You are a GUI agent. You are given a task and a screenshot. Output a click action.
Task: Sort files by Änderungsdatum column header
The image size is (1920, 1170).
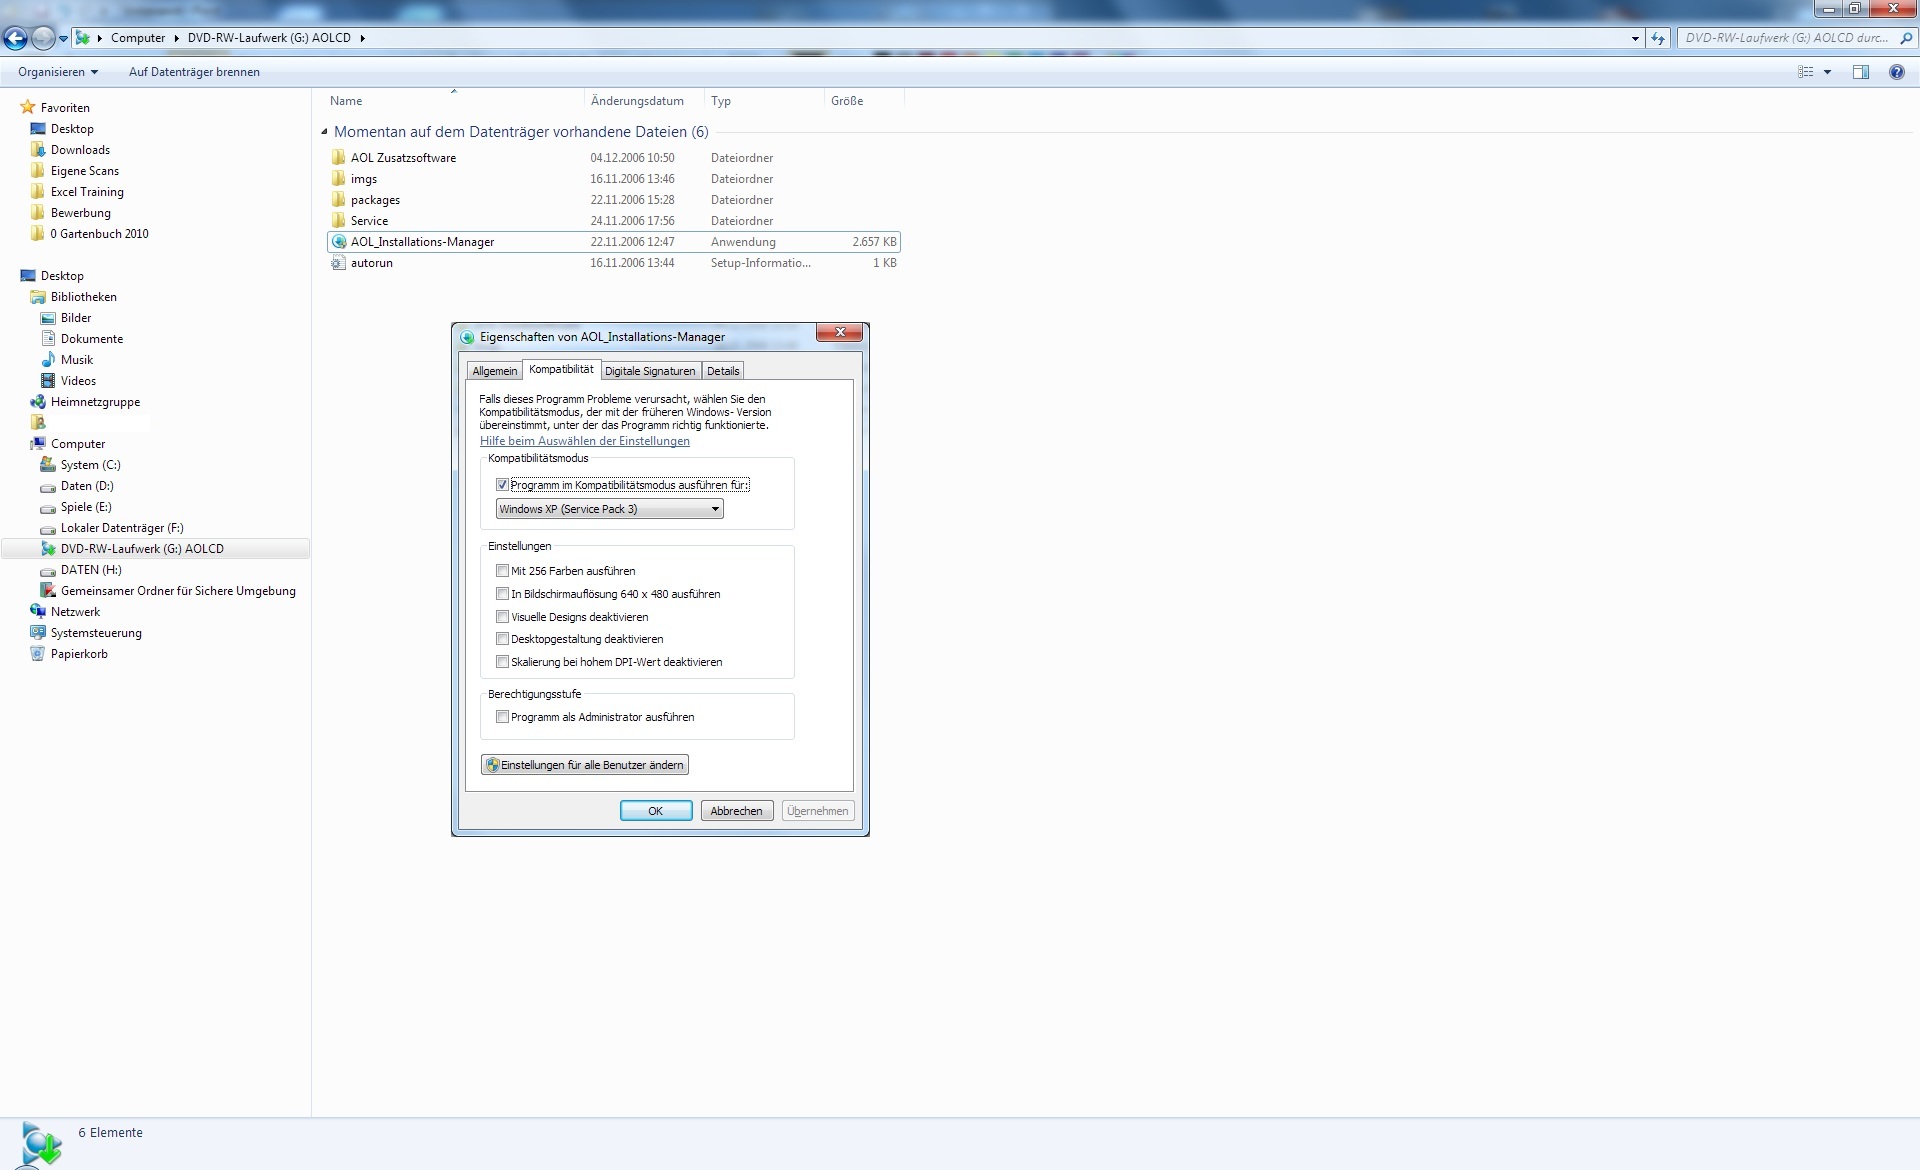coord(637,101)
